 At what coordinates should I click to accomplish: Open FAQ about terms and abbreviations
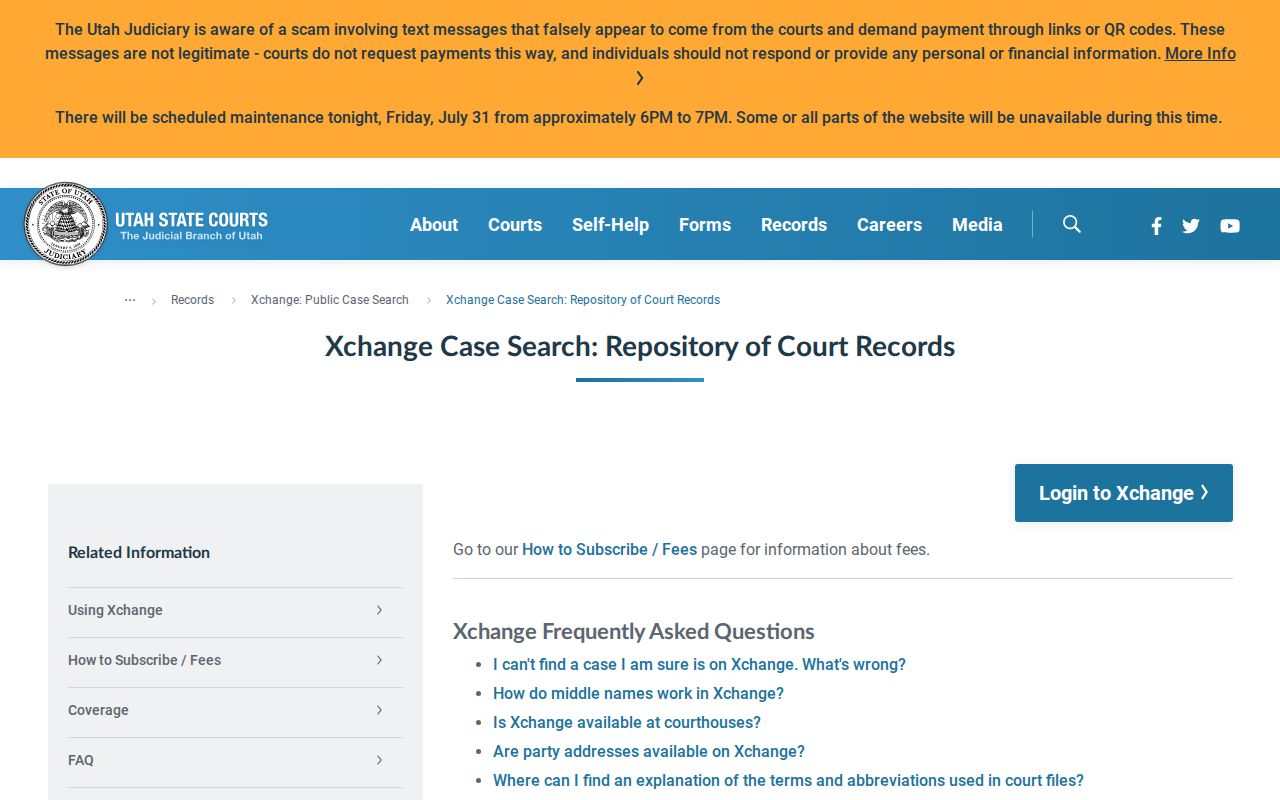tap(788, 780)
